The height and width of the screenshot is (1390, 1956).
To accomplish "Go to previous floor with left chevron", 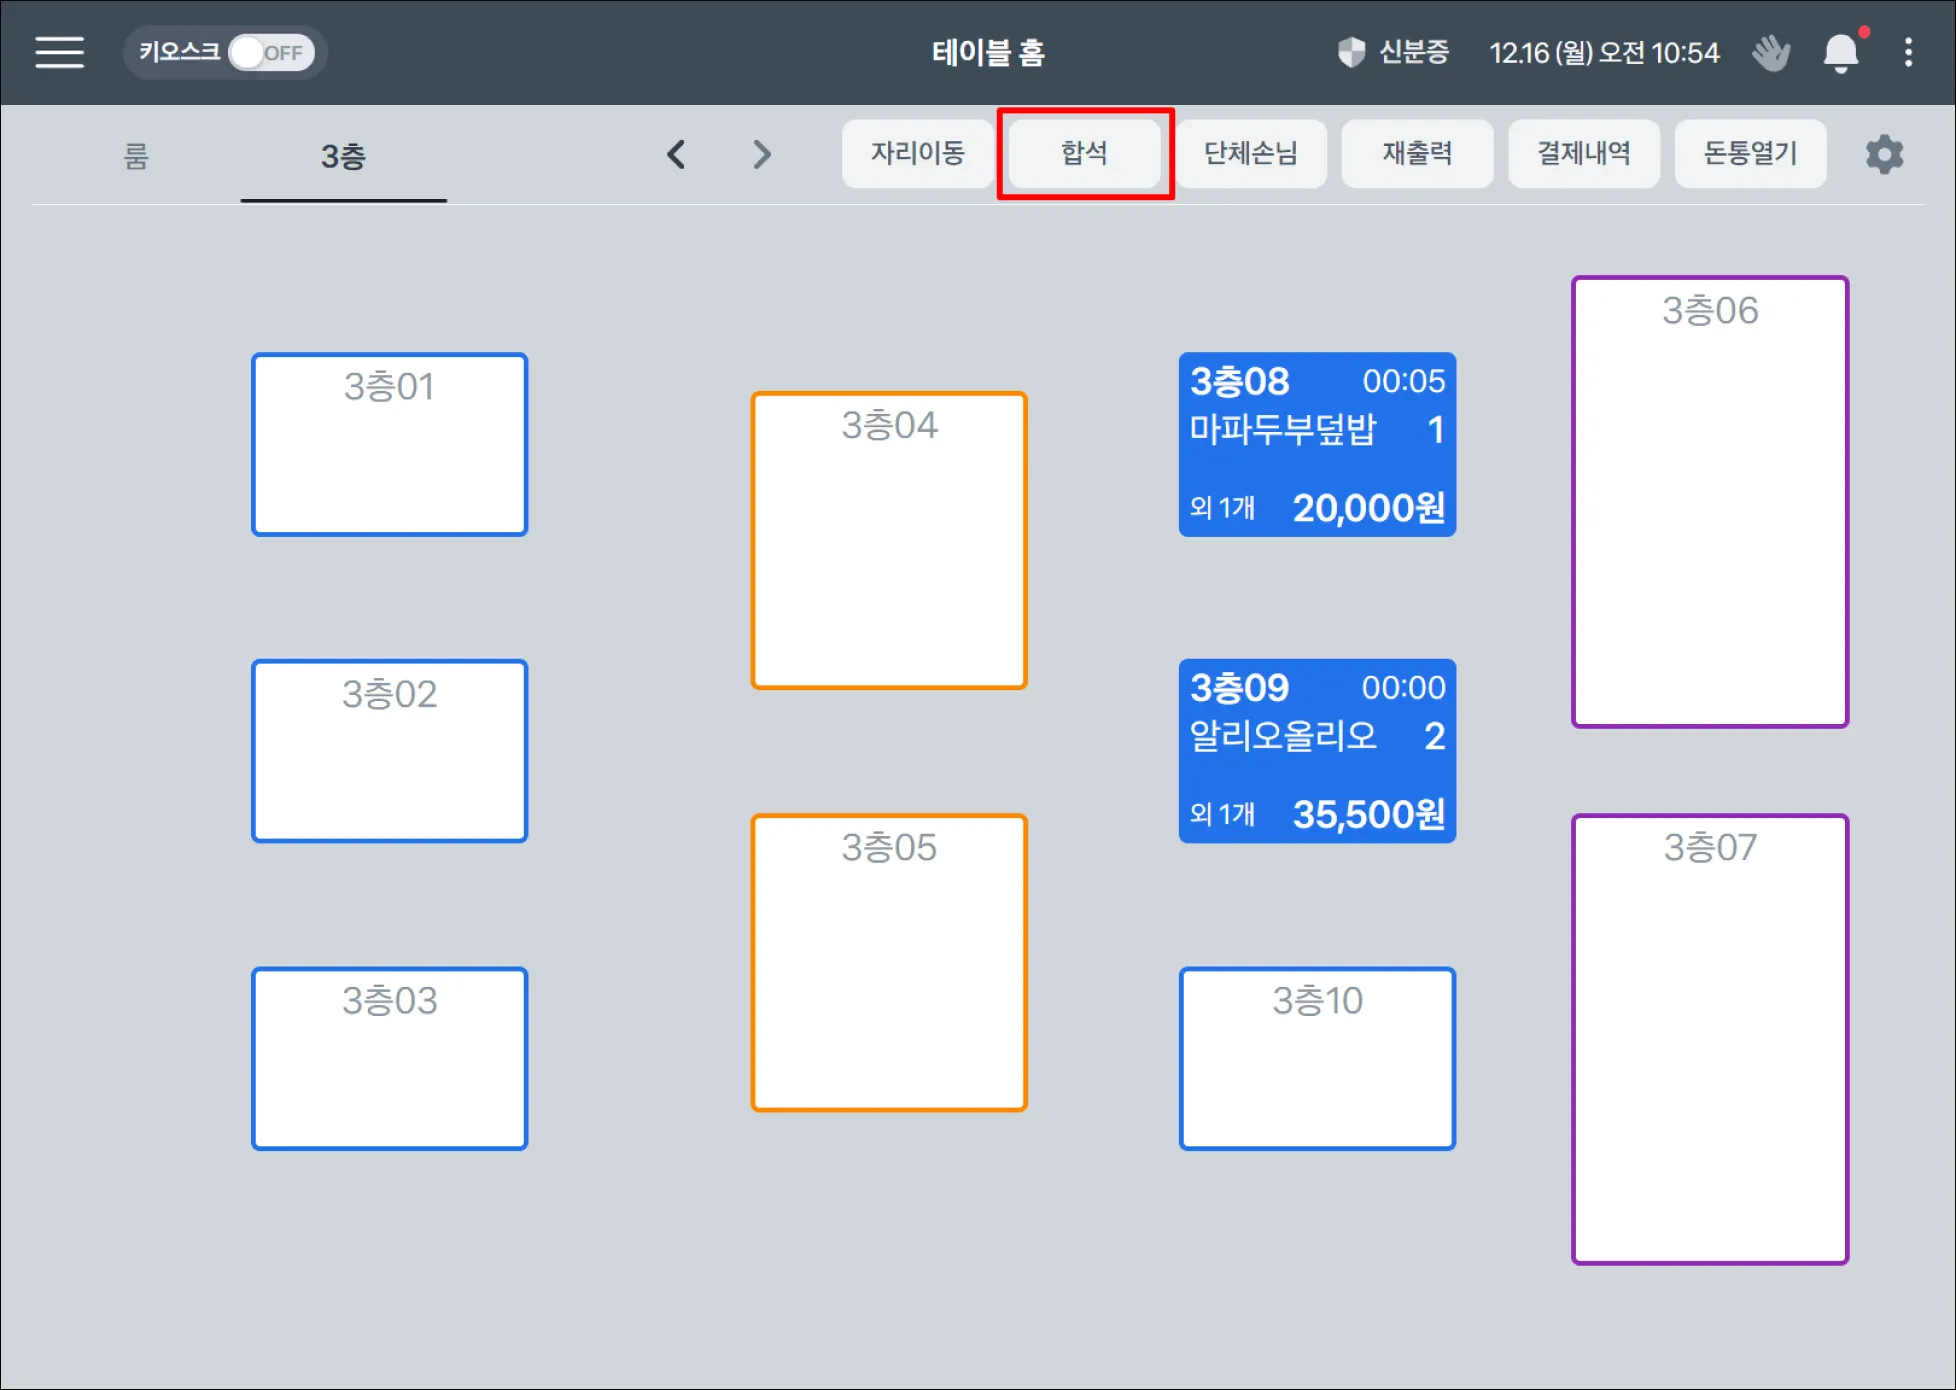I will 676,154.
